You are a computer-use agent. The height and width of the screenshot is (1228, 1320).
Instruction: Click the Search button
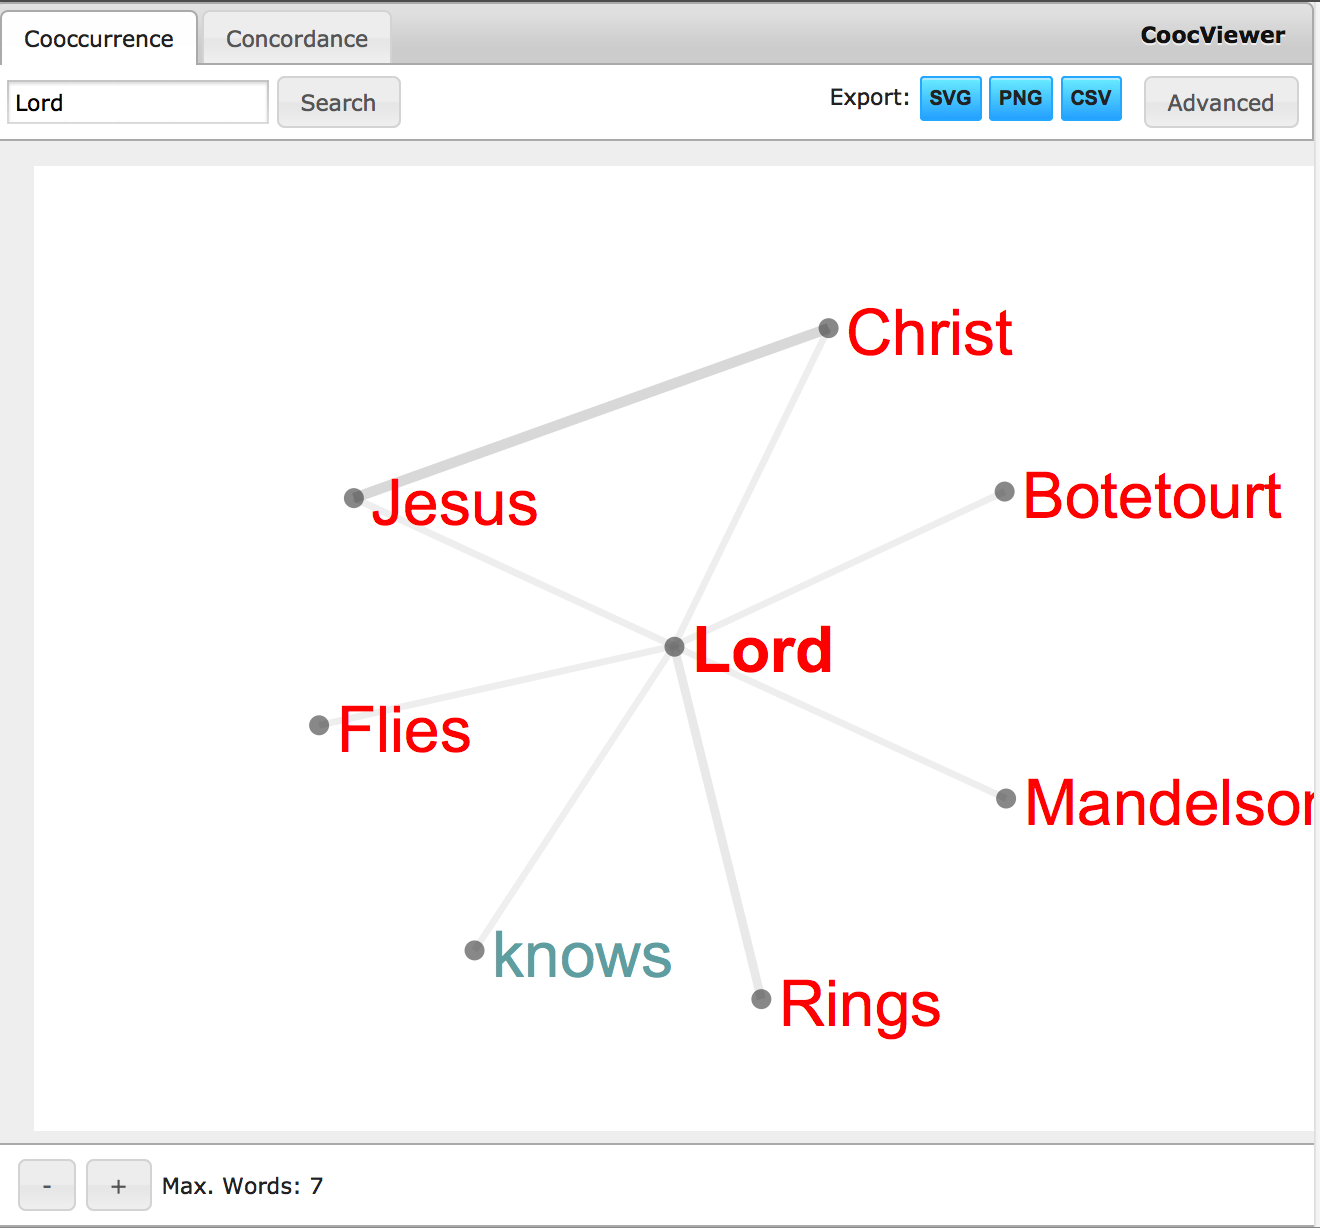pos(338,102)
